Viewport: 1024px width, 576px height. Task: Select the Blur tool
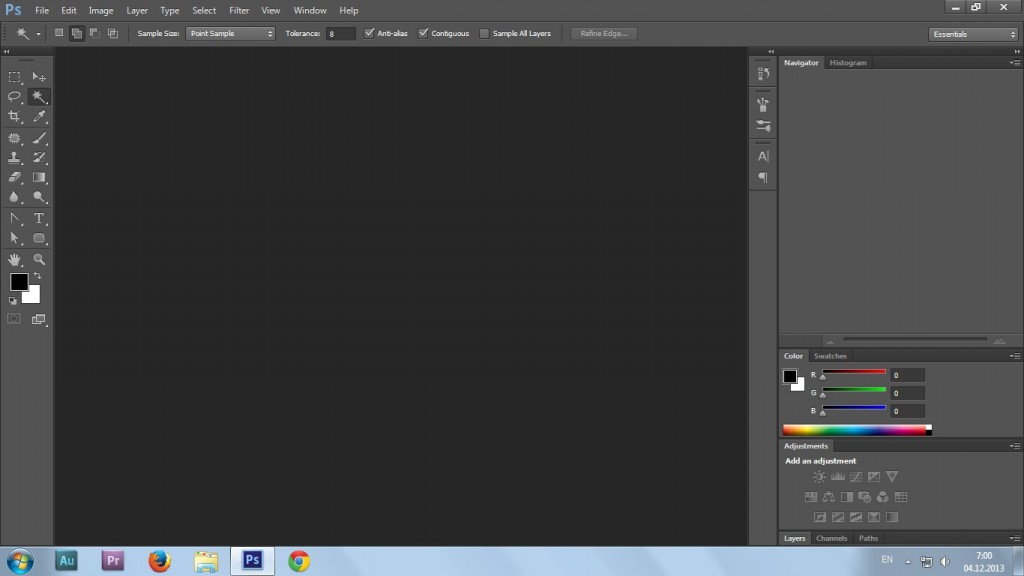click(14, 197)
